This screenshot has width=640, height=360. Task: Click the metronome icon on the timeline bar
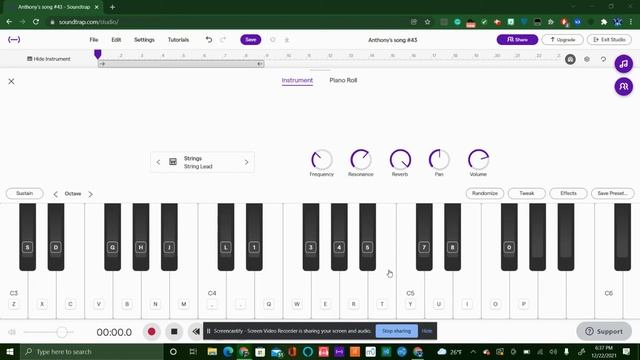(x=570, y=60)
